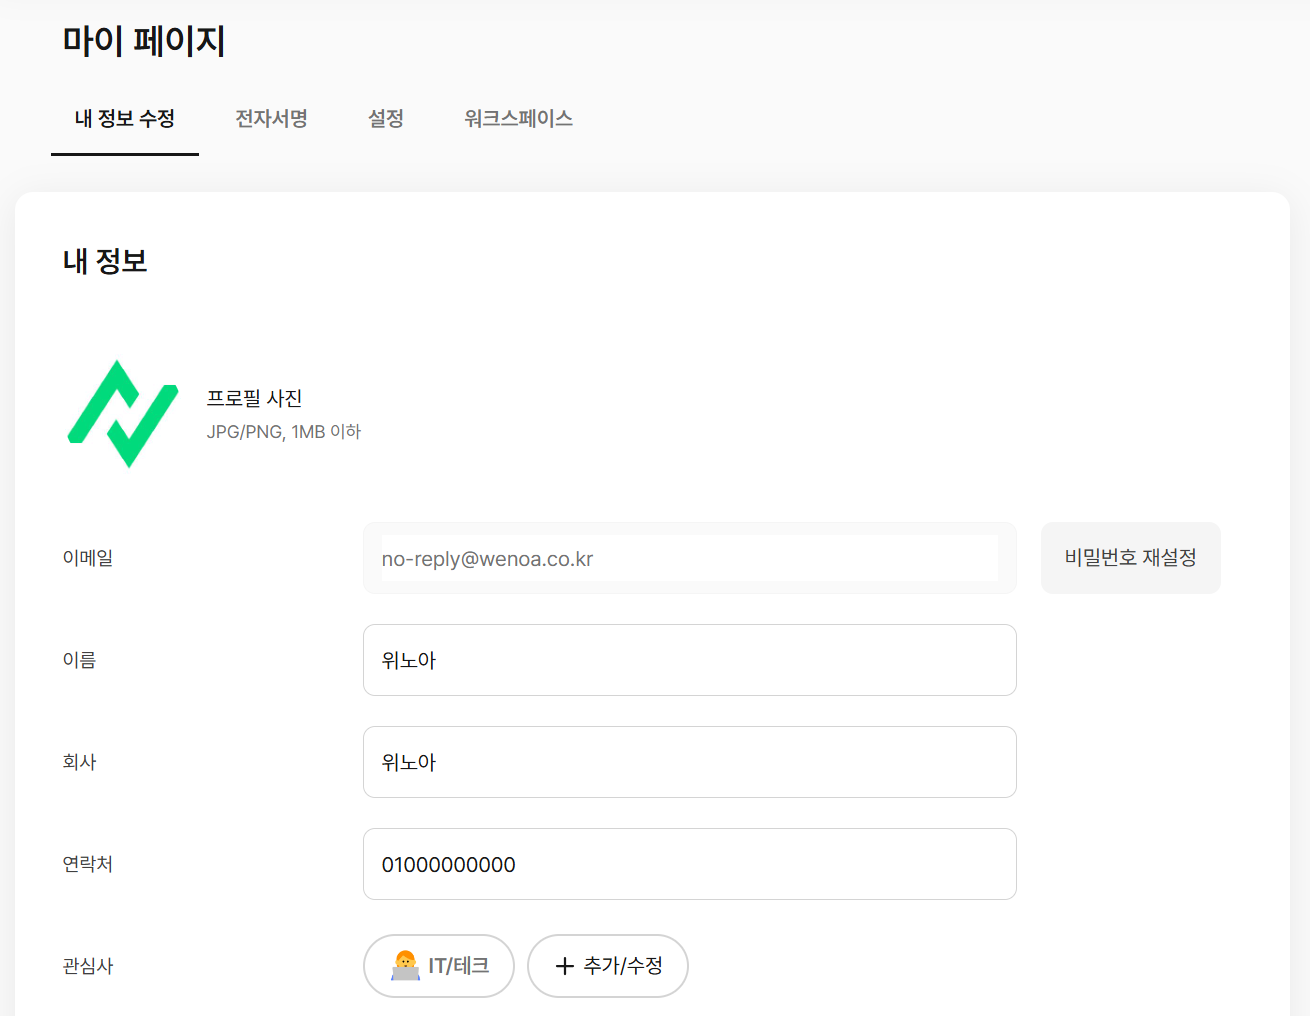Viewport: 1310px width, 1016px height.
Task: Go to the 워크스페이스 tab
Action: pyautogui.click(x=518, y=119)
